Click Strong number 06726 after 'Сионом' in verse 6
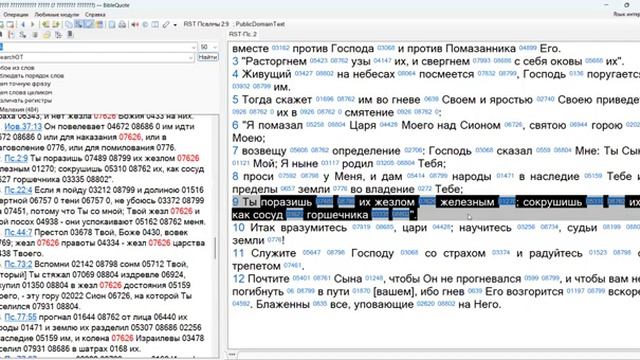The image size is (640, 360). click(x=513, y=125)
